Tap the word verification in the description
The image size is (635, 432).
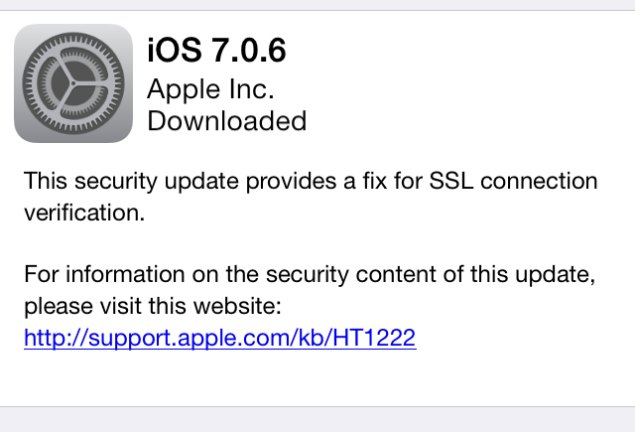pyautogui.click(x=84, y=213)
